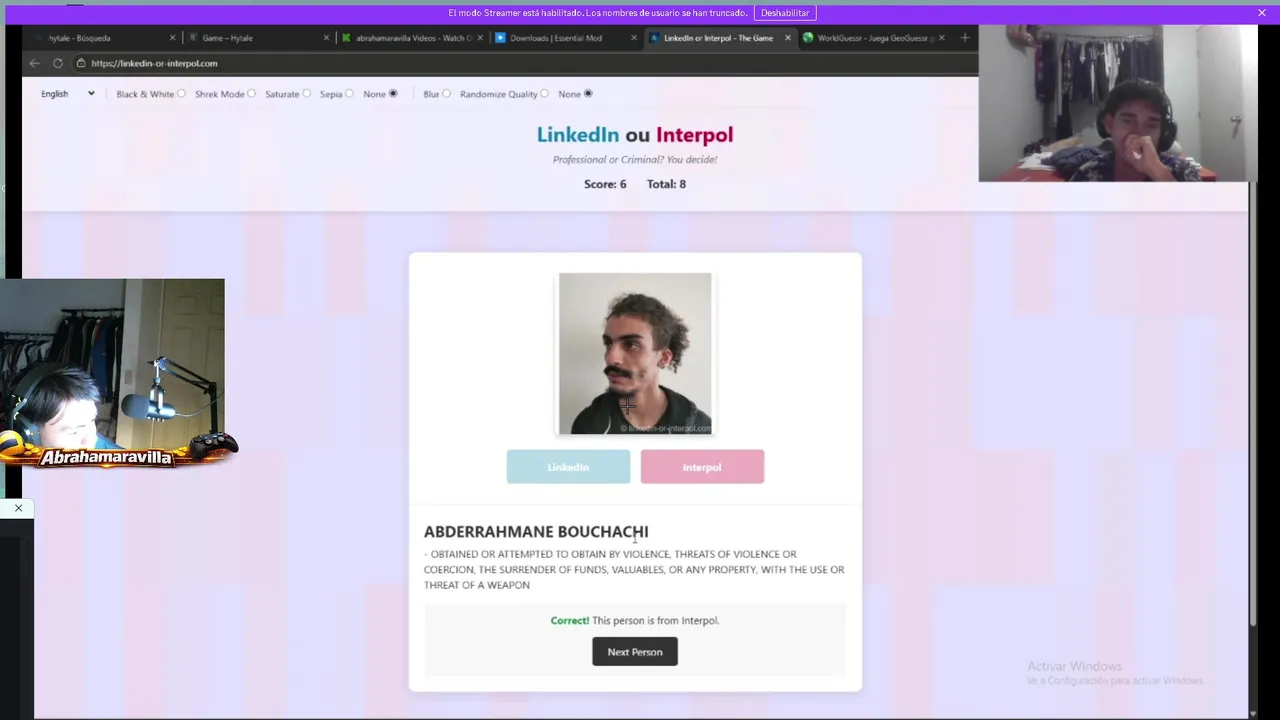This screenshot has width=1280, height=720.
Task: Open a new browser tab
Action: (964, 38)
